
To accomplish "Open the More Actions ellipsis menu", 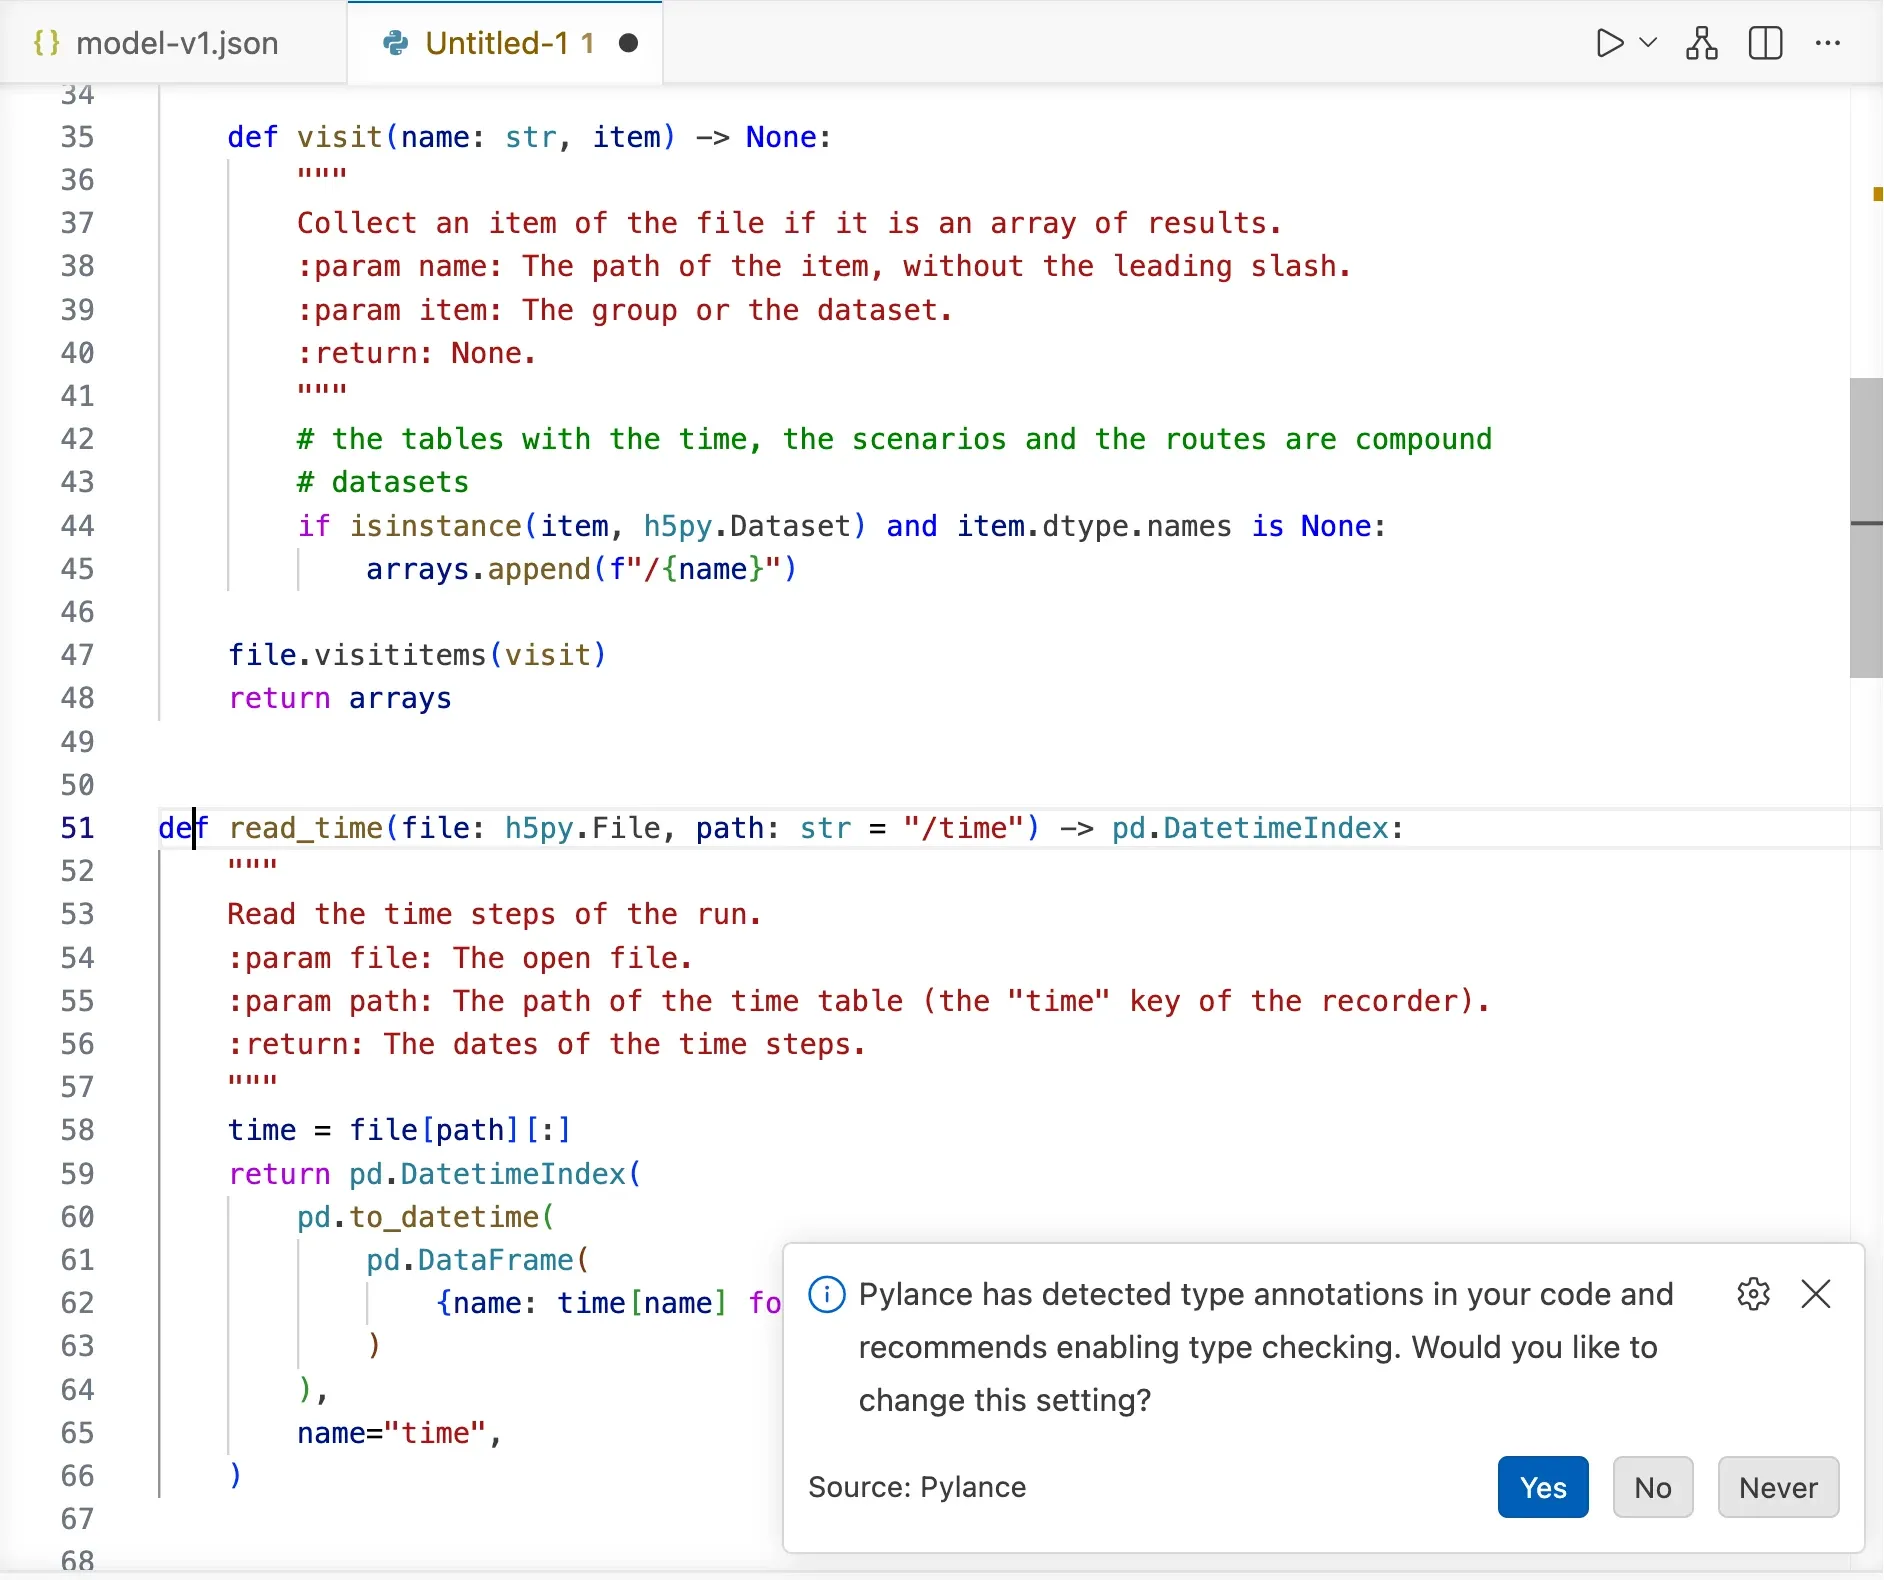I will [1828, 43].
